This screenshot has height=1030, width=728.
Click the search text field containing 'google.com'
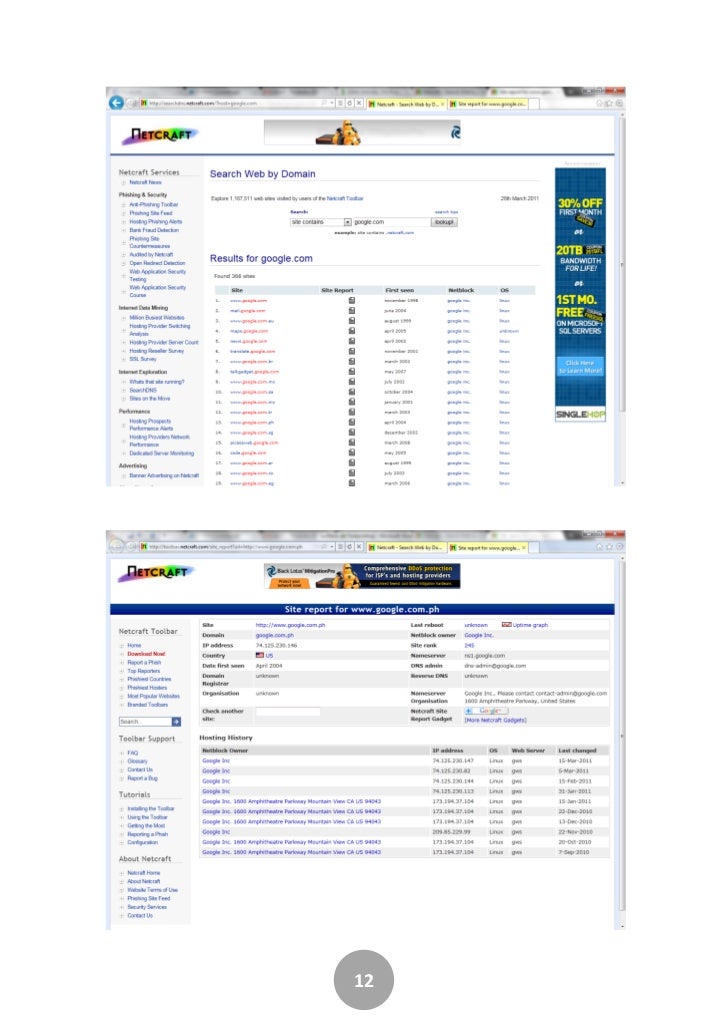click(x=392, y=222)
